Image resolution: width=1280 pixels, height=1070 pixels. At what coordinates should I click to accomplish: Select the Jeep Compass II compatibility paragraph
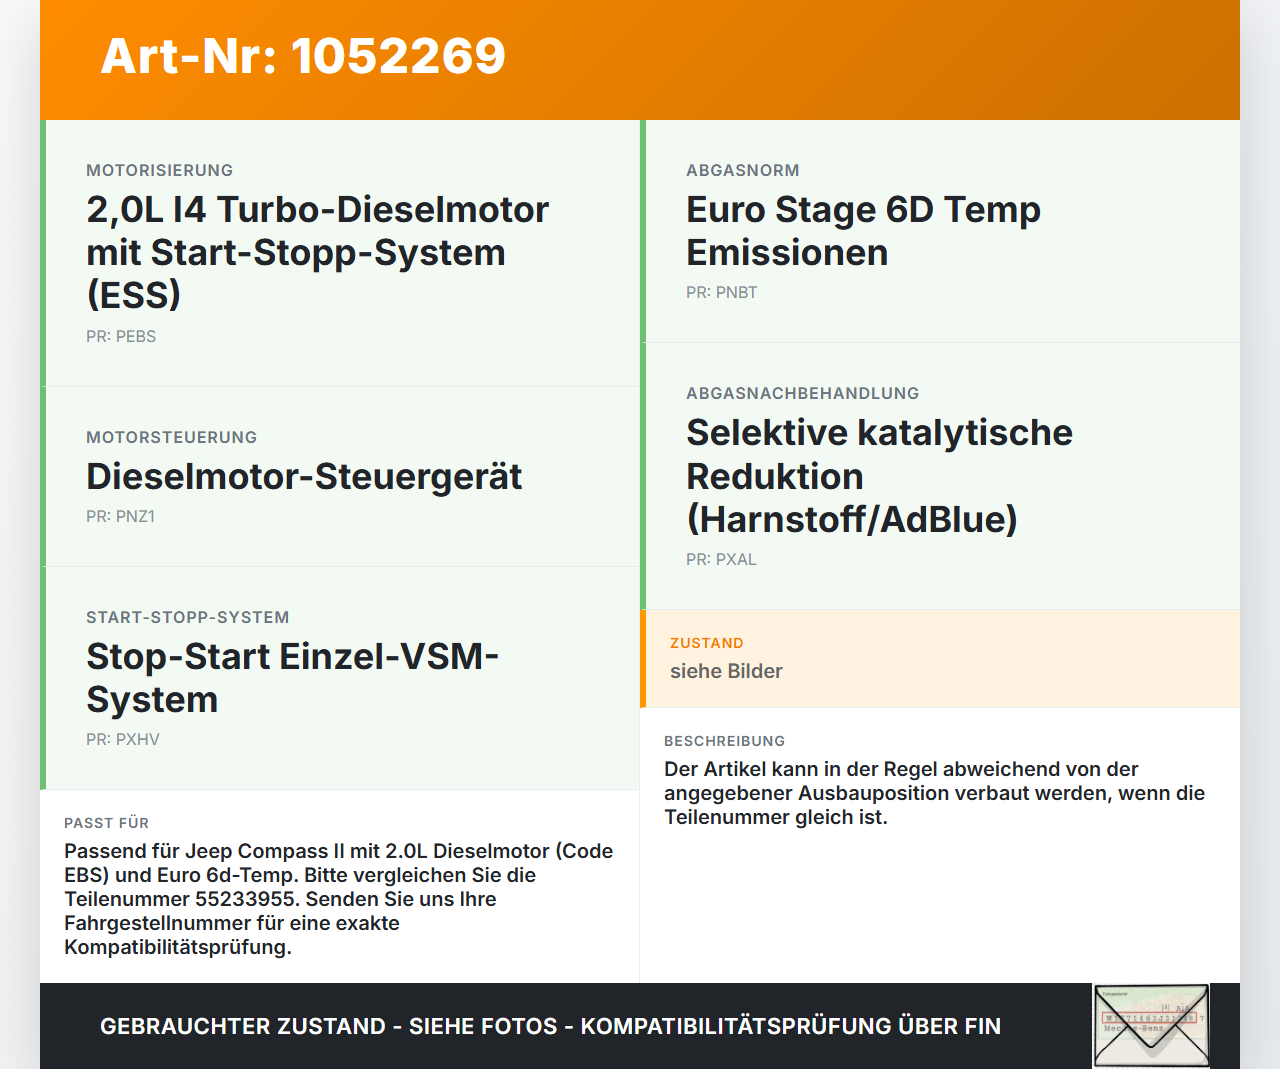point(339,899)
